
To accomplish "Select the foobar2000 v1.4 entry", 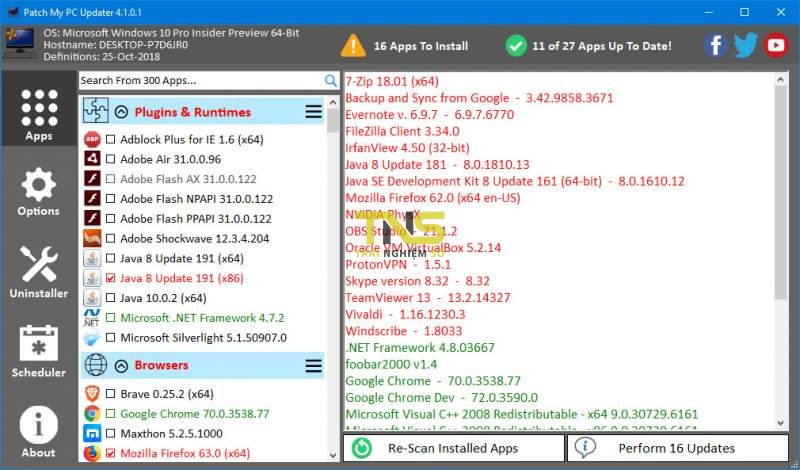I will point(391,364).
